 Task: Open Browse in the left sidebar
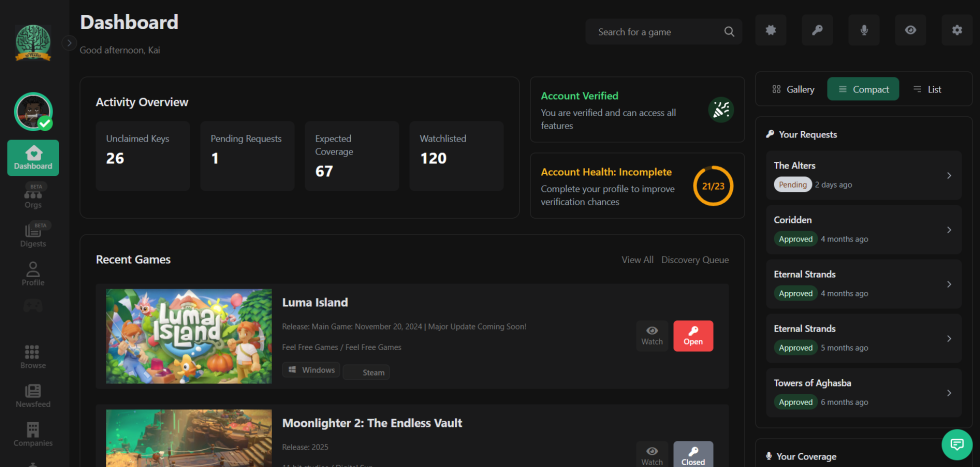pyautogui.click(x=33, y=356)
